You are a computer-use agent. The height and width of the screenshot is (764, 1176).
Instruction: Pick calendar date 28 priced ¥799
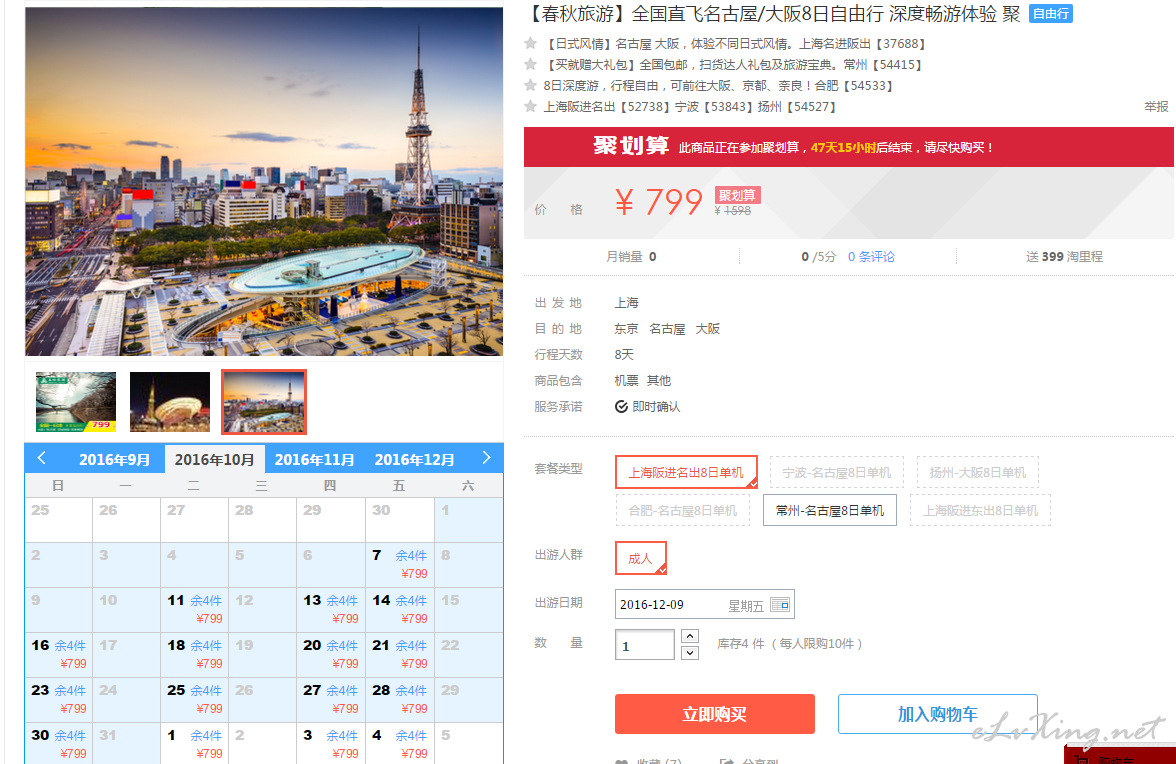pyautogui.click(x=400, y=700)
